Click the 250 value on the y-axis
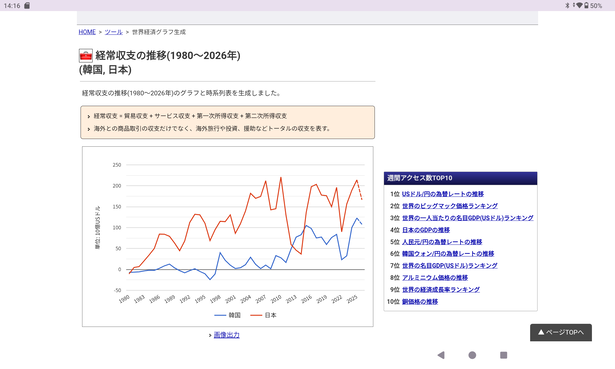Screen dimensions: 615x369 tap(117, 165)
